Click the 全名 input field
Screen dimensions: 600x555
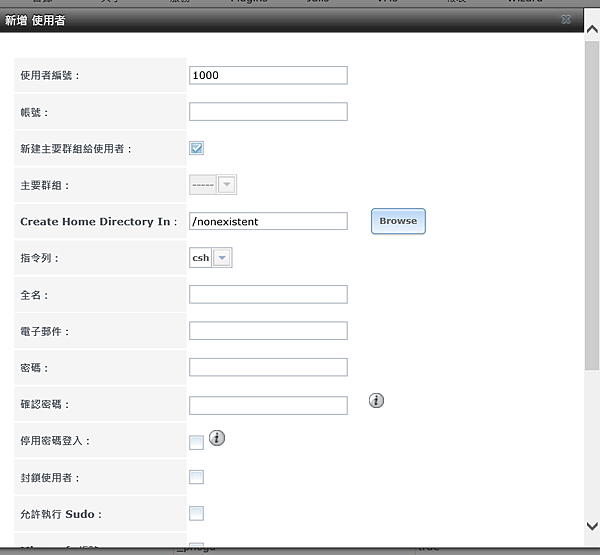point(268,294)
